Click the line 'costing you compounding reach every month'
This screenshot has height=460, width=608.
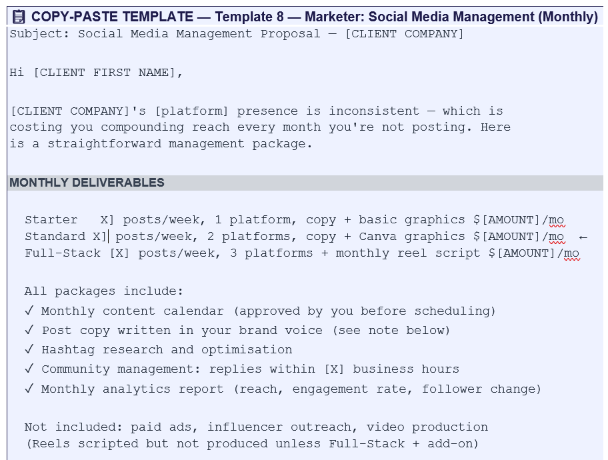pyautogui.click(x=260, y=127)
